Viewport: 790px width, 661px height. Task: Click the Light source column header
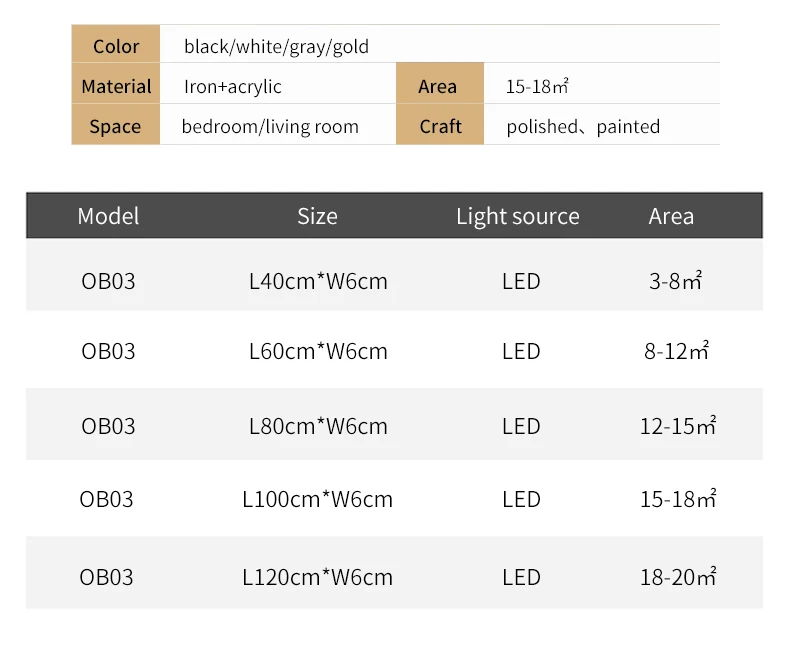(x=517, y=217)
